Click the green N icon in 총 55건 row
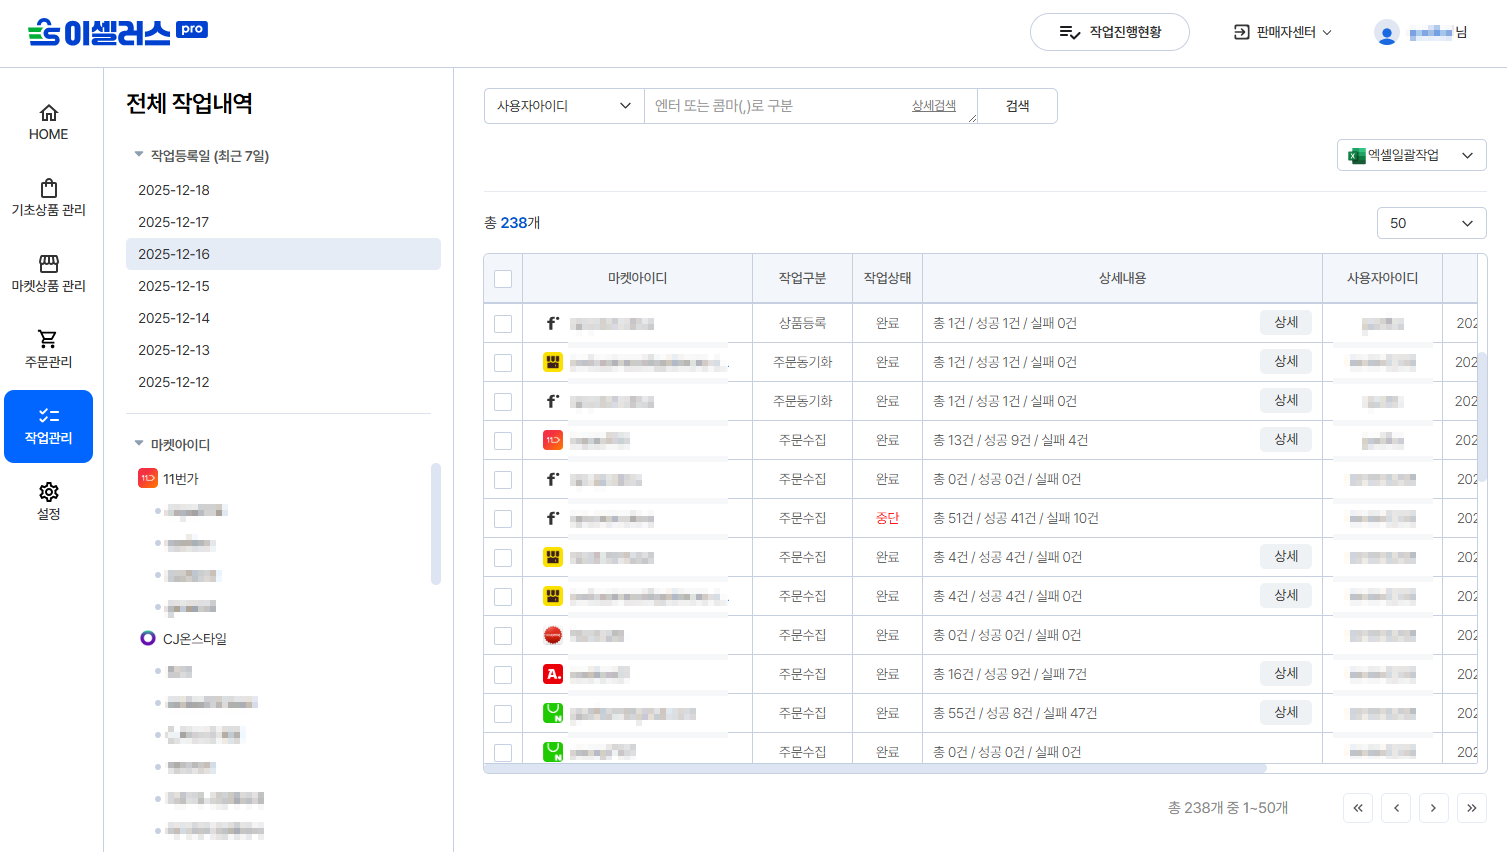The image size is (1507, 852). click(553, 713)
